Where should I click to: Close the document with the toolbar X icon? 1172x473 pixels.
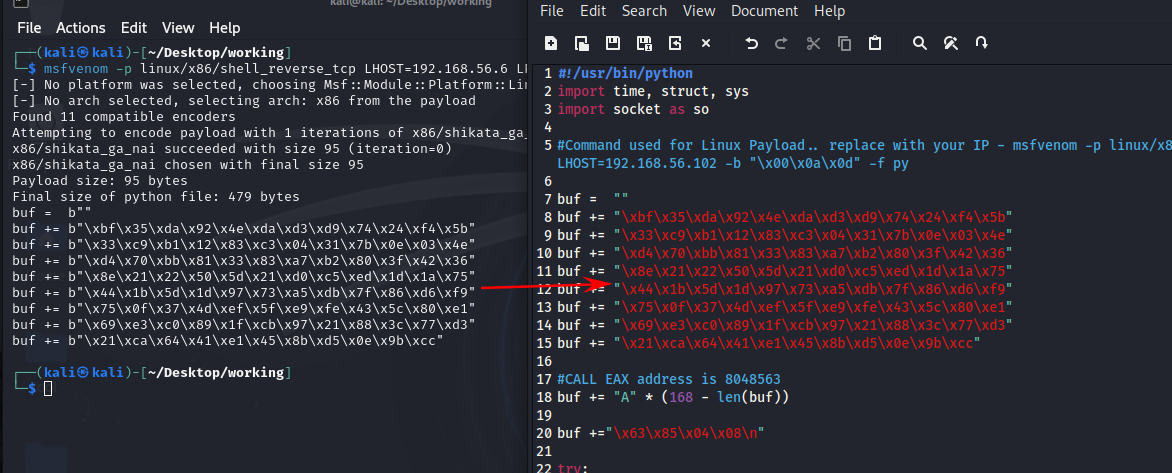tap(706, 43)
